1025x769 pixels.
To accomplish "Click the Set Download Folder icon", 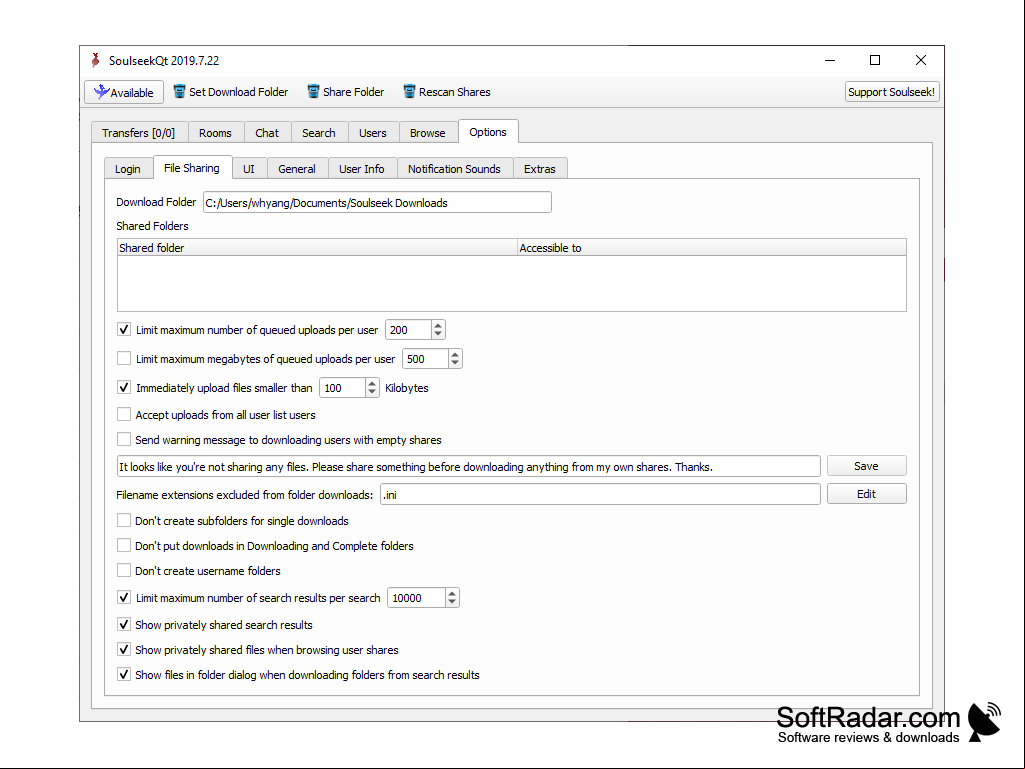I will (179, 92).
